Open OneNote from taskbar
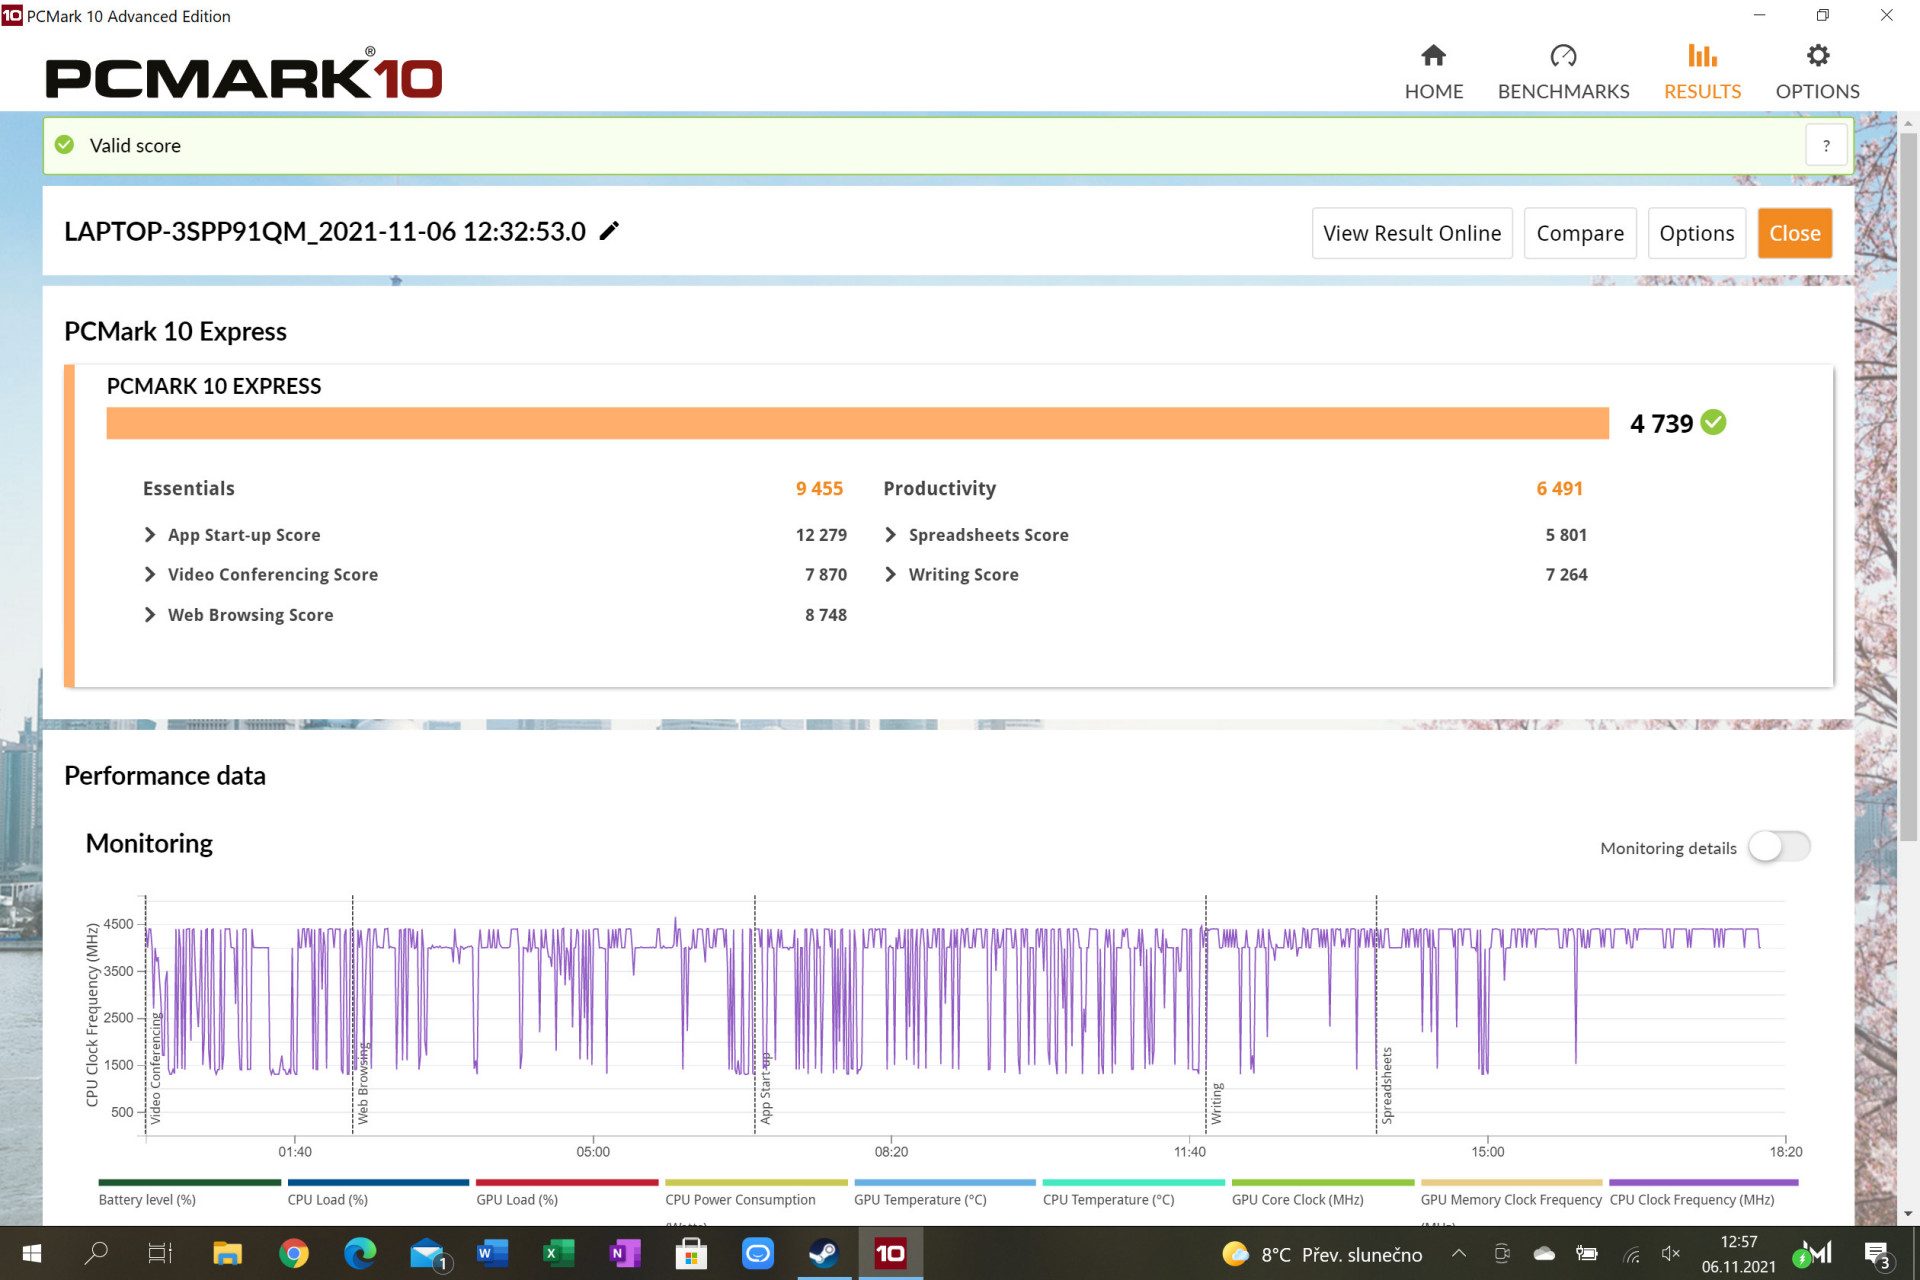 pyautogui.click(x=625, y=1253)
